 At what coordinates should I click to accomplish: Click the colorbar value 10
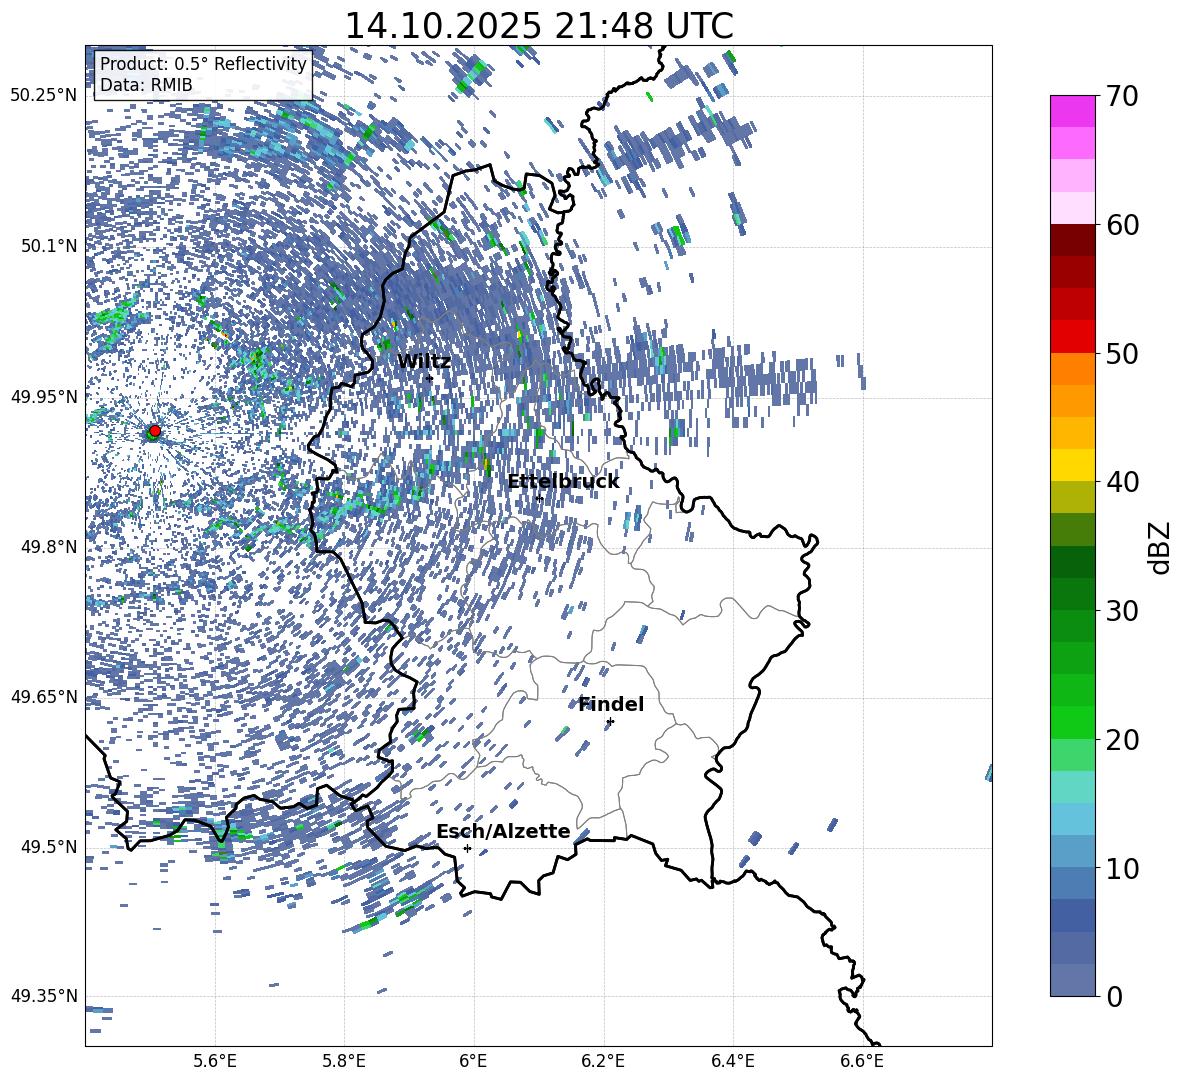[1122, 868]
